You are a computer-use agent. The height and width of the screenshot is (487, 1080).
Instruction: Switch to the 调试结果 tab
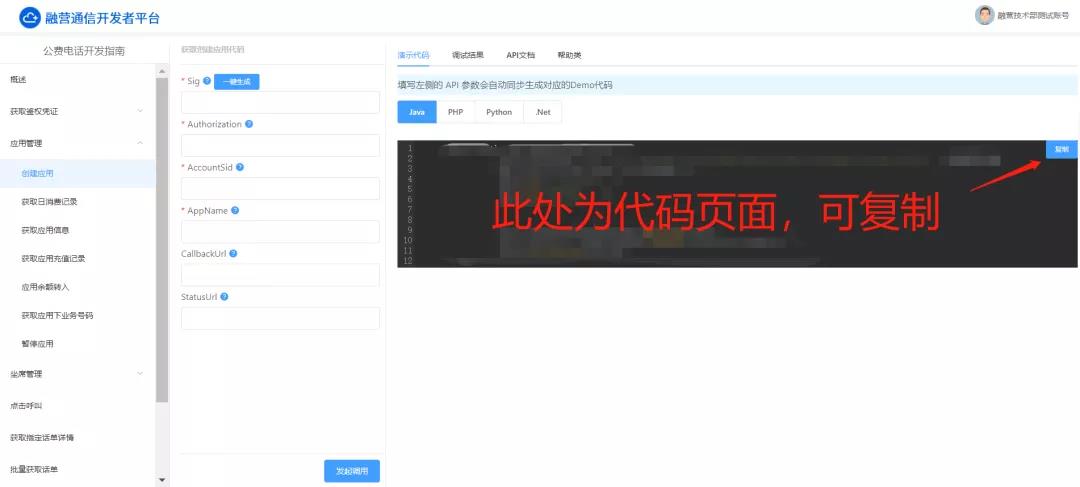pos(467,55)
